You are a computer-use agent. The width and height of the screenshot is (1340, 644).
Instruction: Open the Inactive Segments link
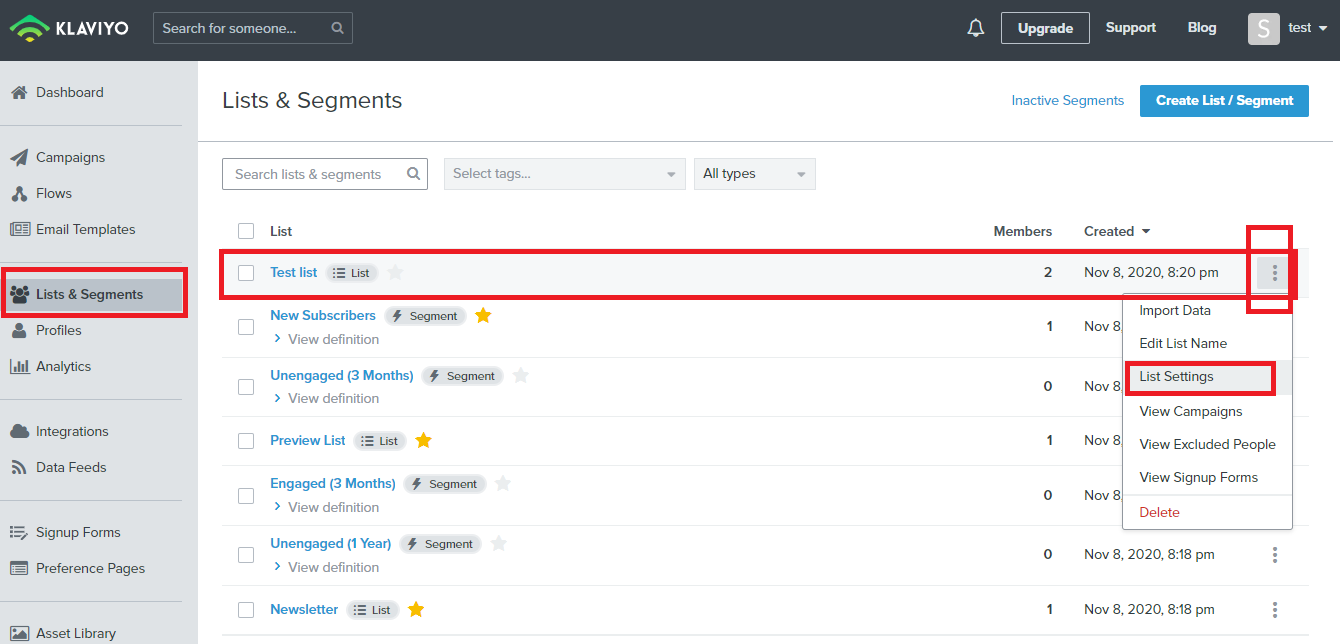click(x=1067, y=100)
